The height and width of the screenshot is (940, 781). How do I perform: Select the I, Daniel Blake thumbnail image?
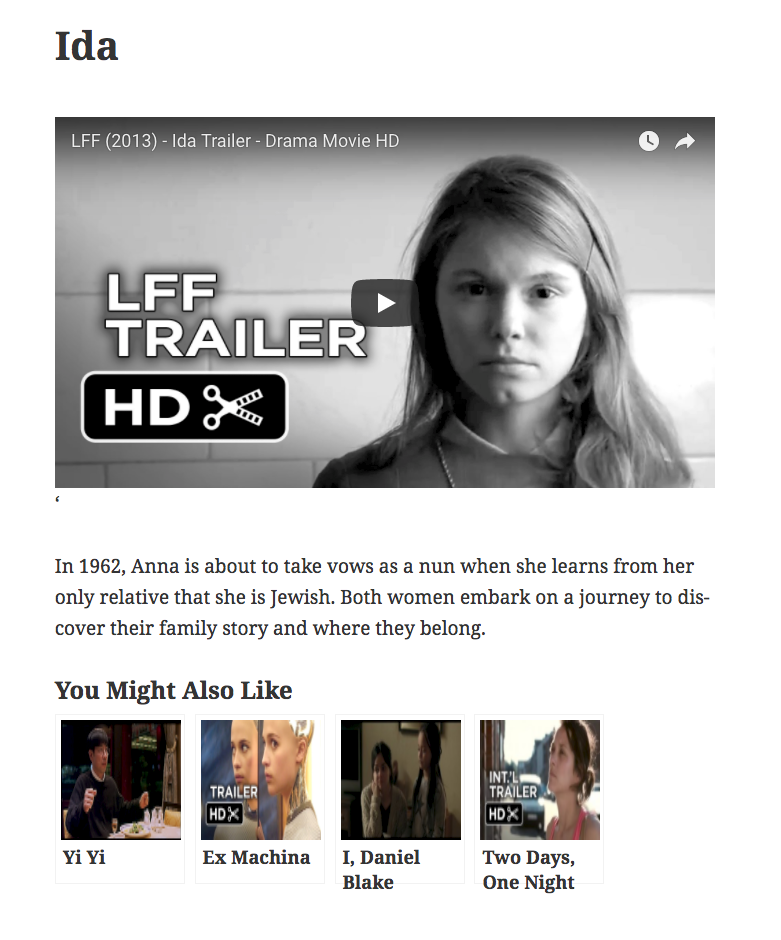401,779
